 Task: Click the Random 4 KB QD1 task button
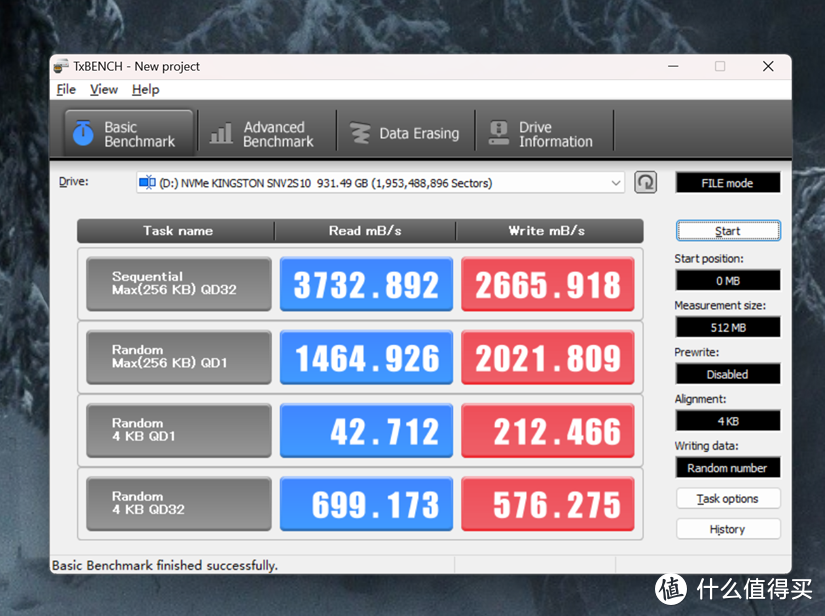[x=179, y=430]
